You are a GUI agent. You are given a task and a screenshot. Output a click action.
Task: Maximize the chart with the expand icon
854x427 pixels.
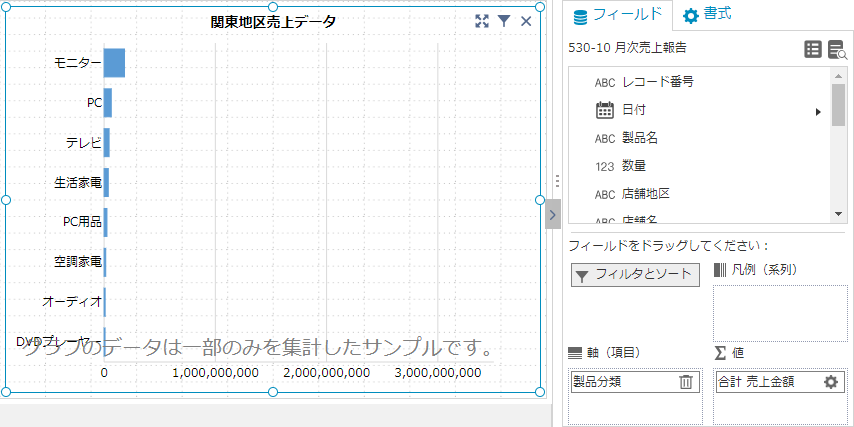(x=481, y=21)
